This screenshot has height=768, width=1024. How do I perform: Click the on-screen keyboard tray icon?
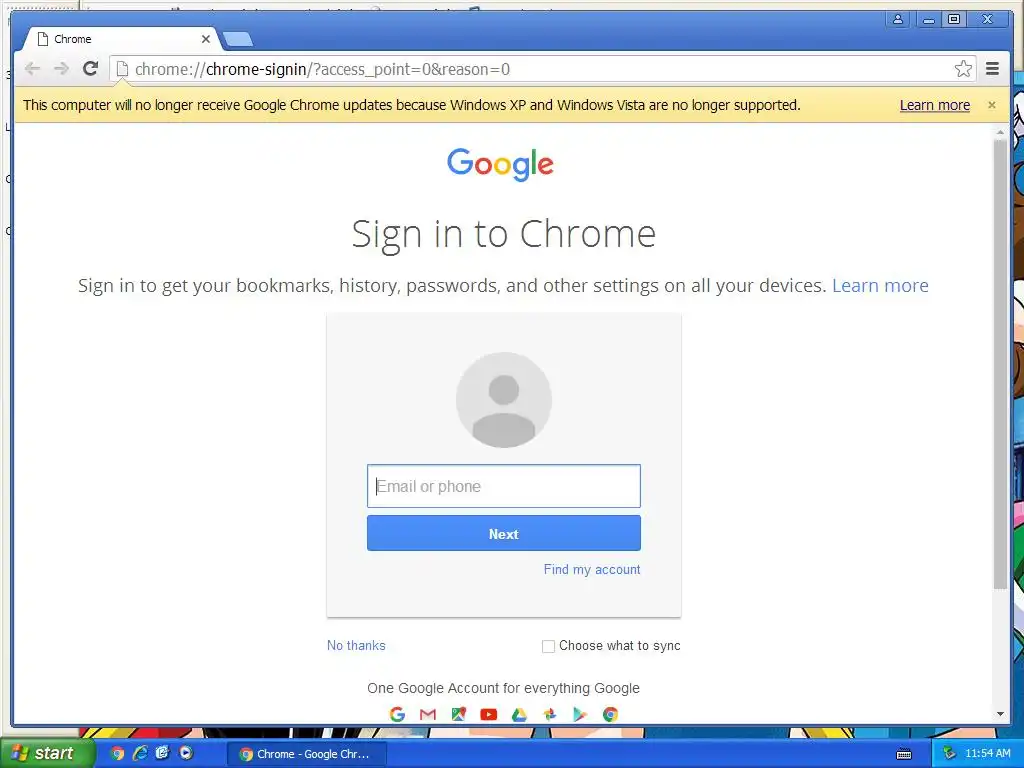pyautogui.click(x=904, y=754)
